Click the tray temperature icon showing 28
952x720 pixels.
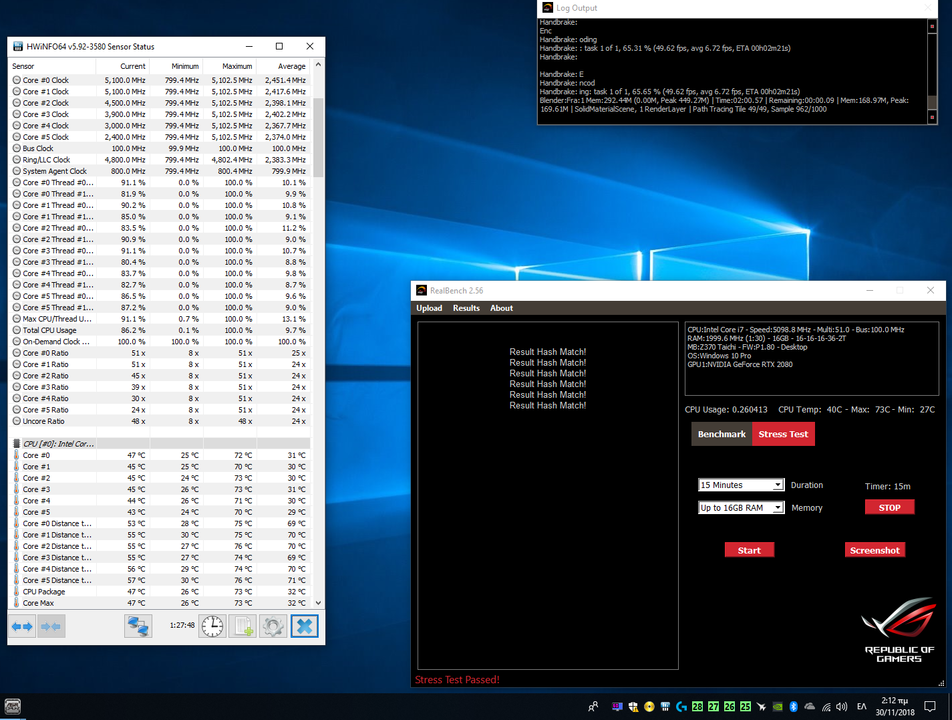tap(697, 707)
